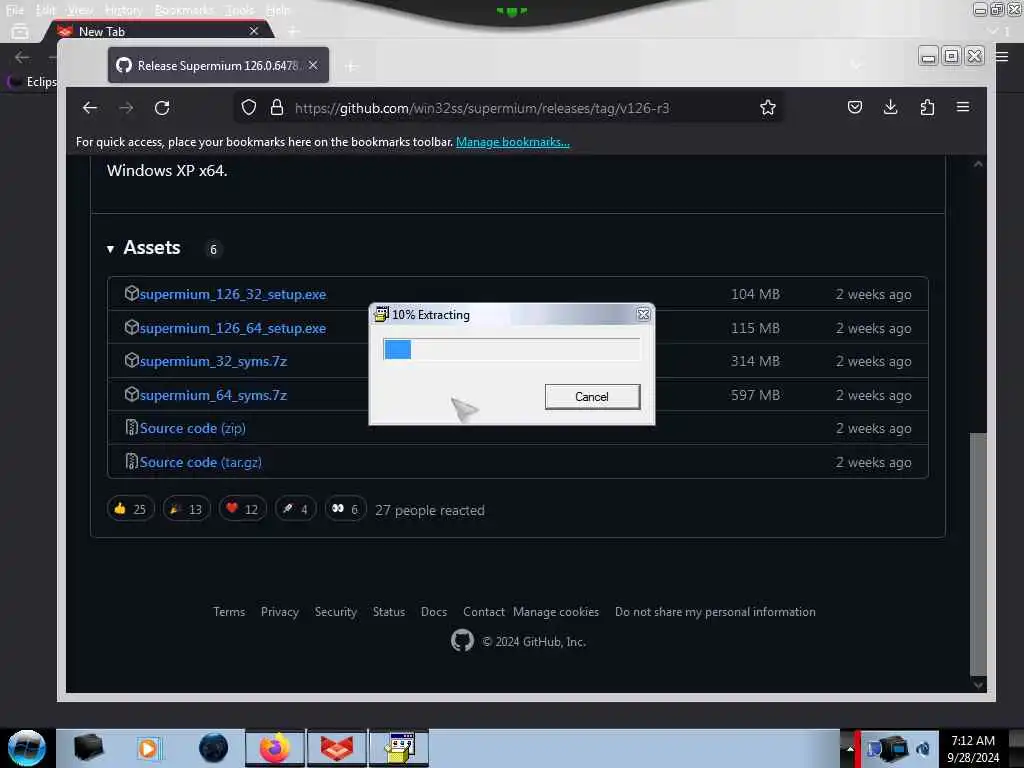
Task: Open Bookmarks menu in background browser
Action: 184,10
